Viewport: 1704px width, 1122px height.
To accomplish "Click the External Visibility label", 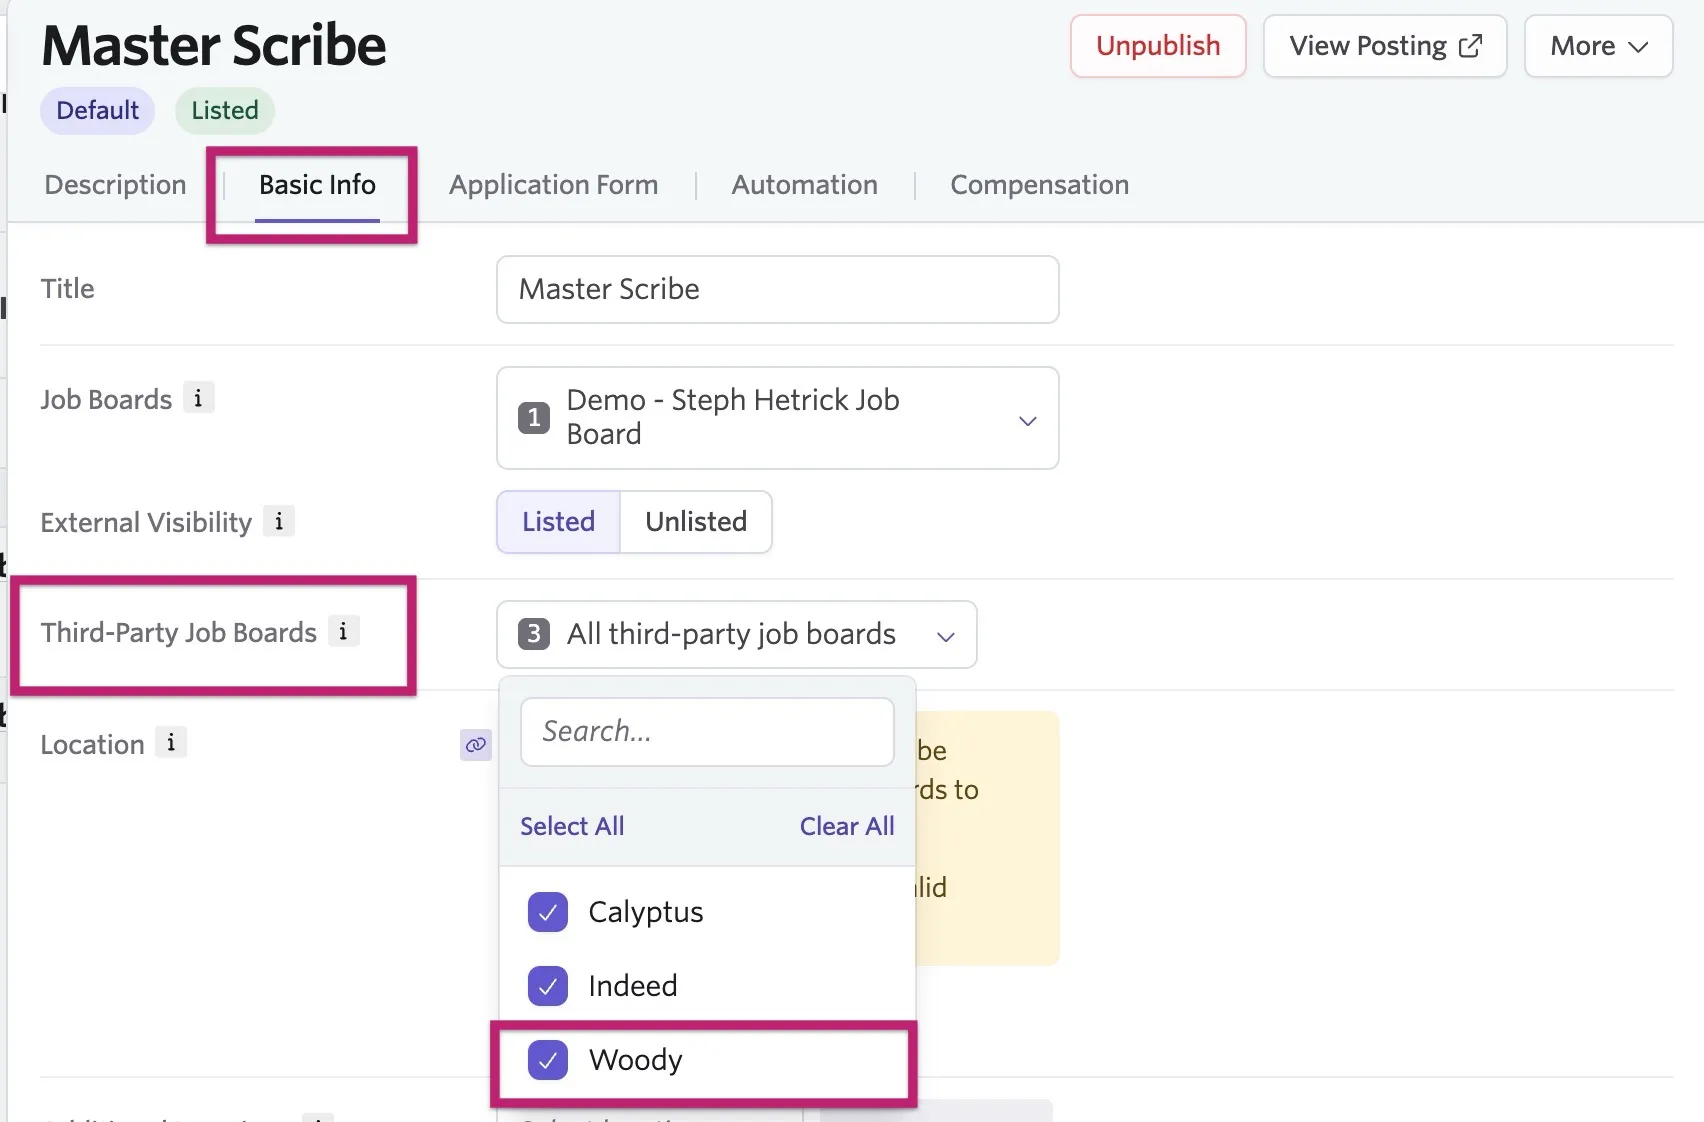I will click(146, 522).
